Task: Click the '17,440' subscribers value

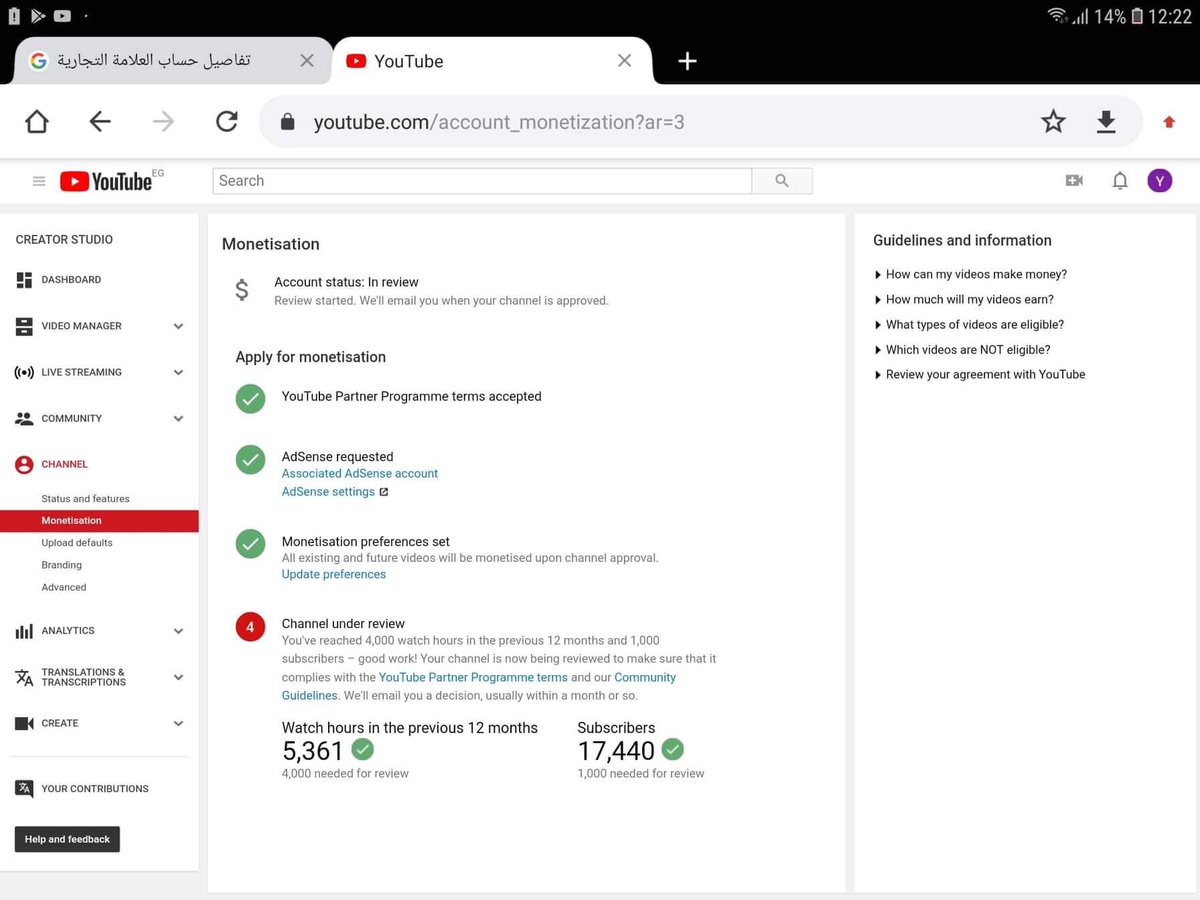Action: point(616,751)
